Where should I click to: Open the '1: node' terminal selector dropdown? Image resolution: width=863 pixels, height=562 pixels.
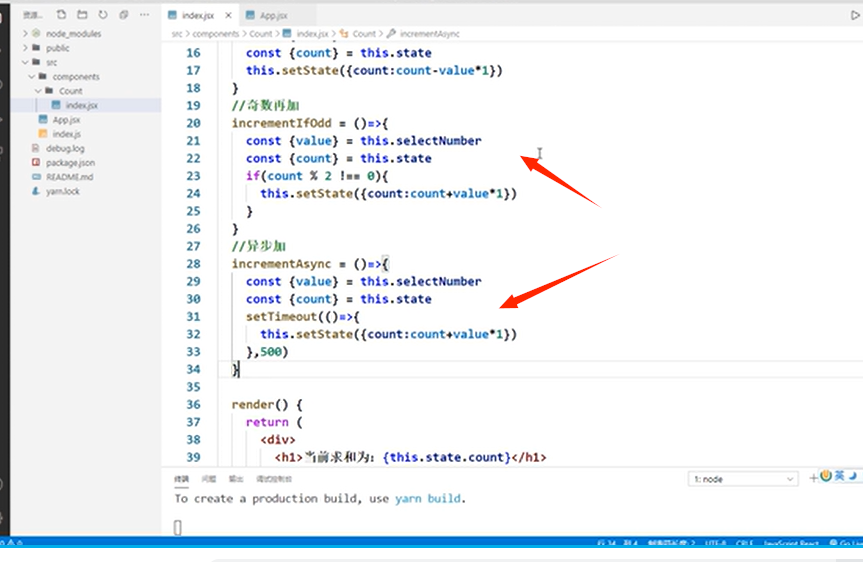[x=743, y=479]
